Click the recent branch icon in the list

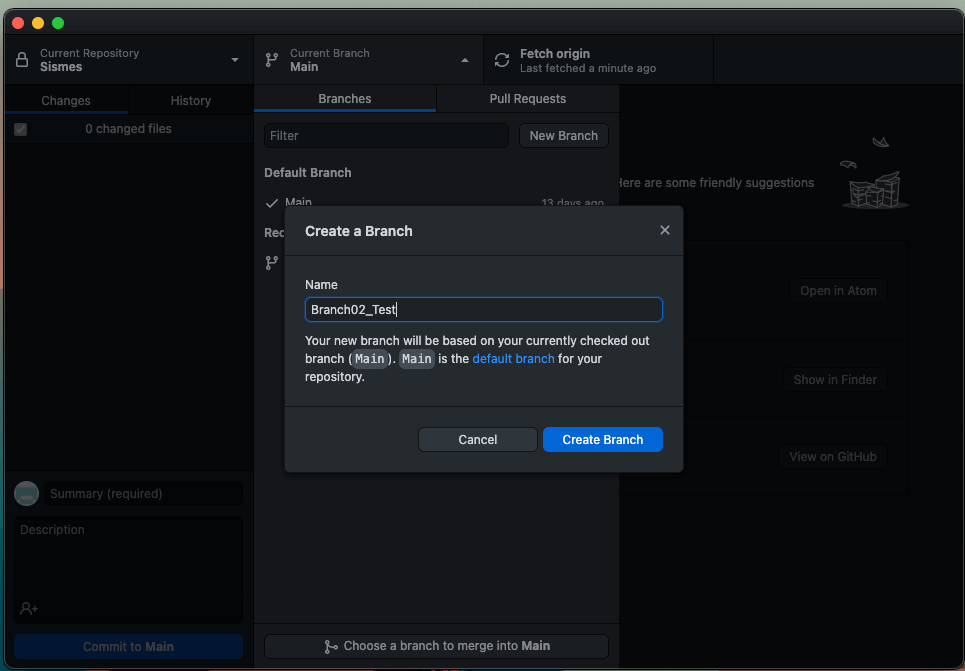pyautogui.click(x=271, y=263)
